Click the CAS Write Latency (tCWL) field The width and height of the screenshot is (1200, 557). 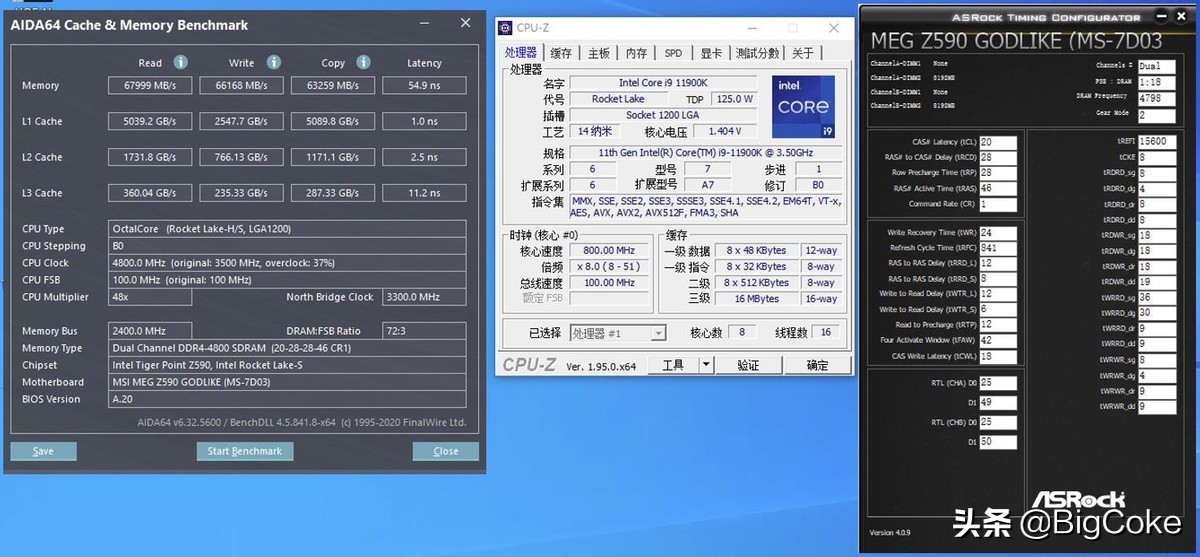(x=998, y=356)
